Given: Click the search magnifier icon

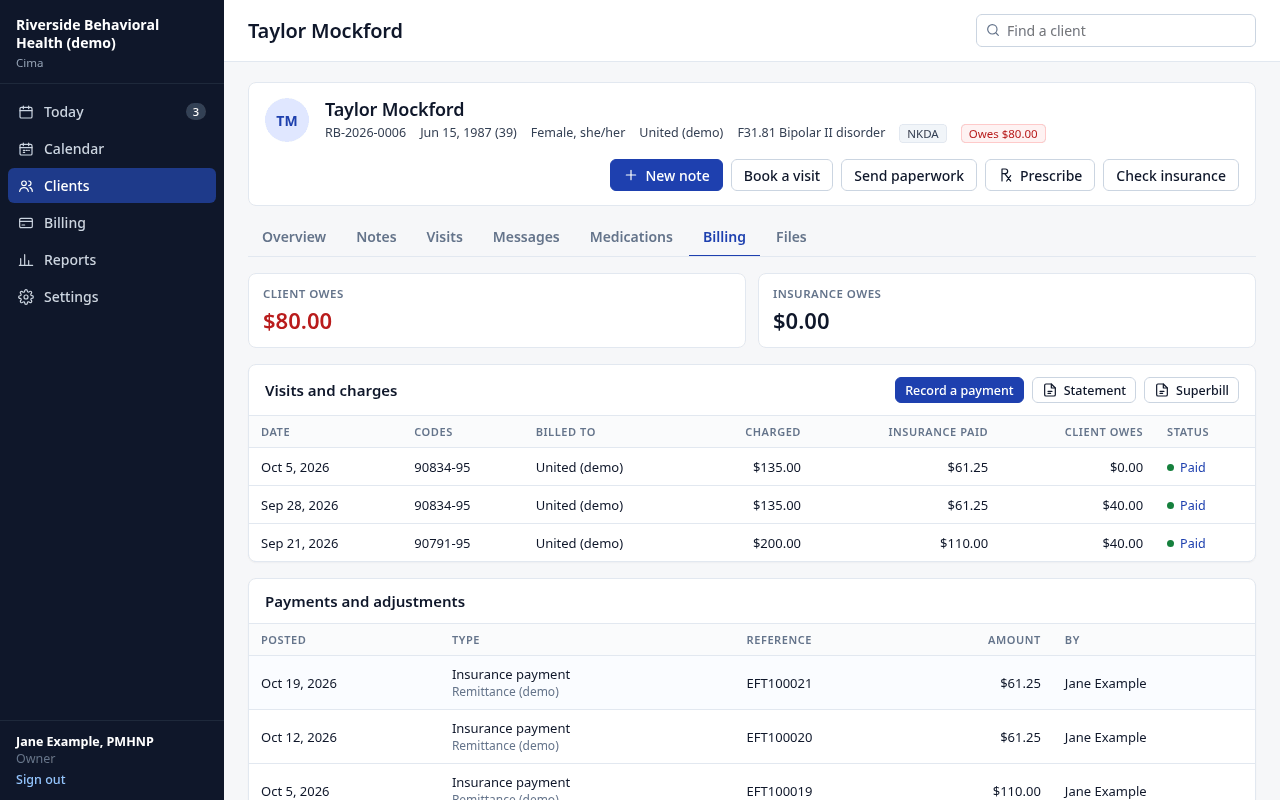Looking at the screenshot, I should [x=993, y=30].
